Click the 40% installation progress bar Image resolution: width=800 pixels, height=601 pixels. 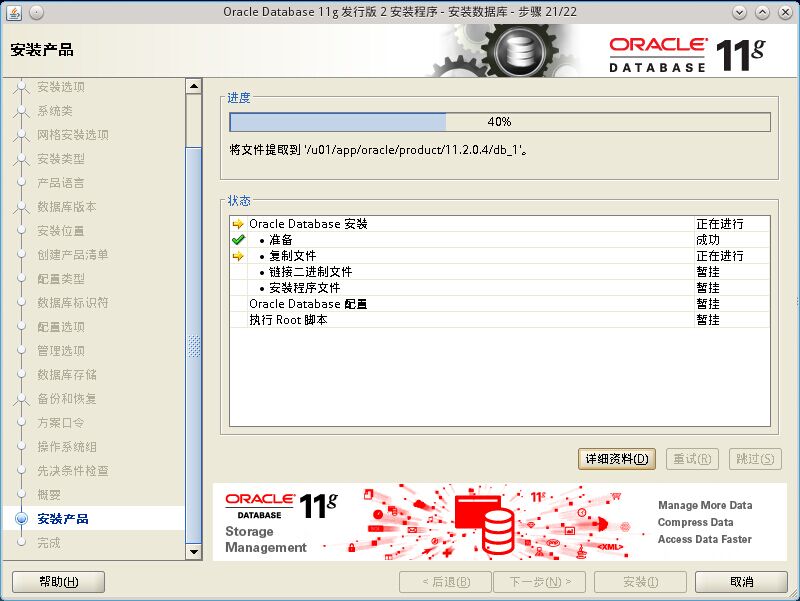500,122
